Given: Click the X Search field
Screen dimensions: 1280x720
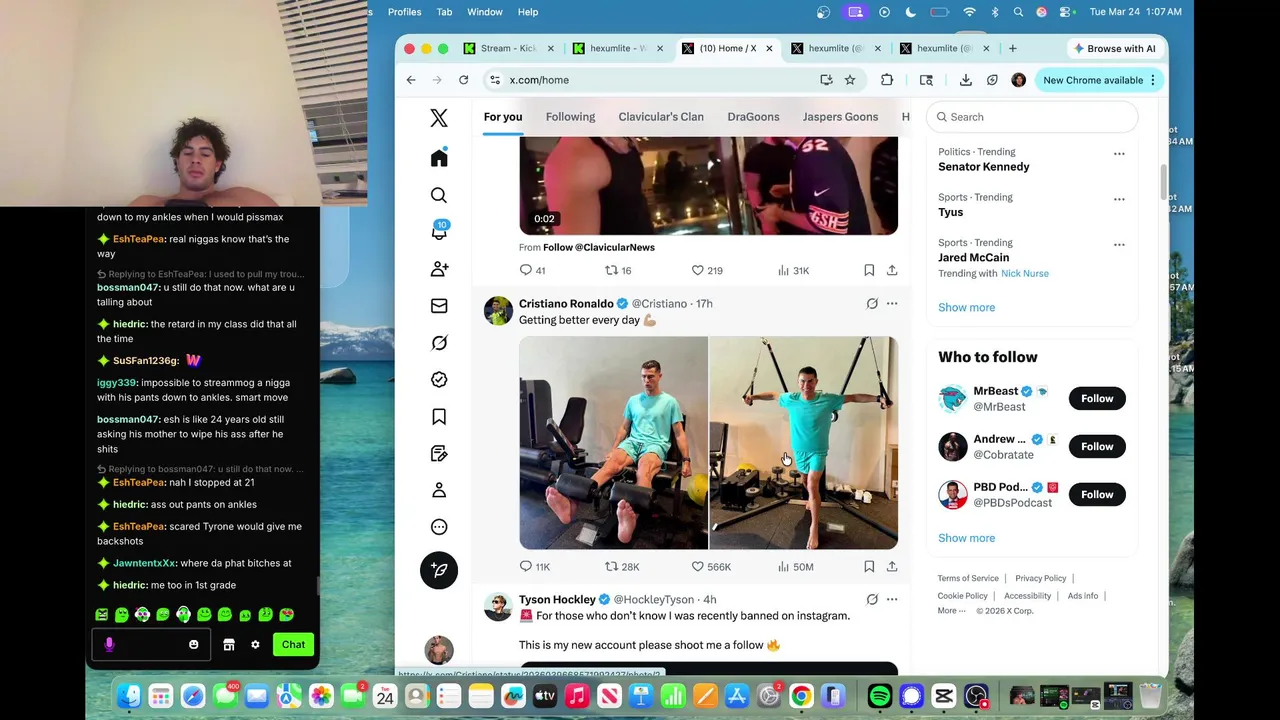Looking at the screenshot, I should tap(1032, 117).
